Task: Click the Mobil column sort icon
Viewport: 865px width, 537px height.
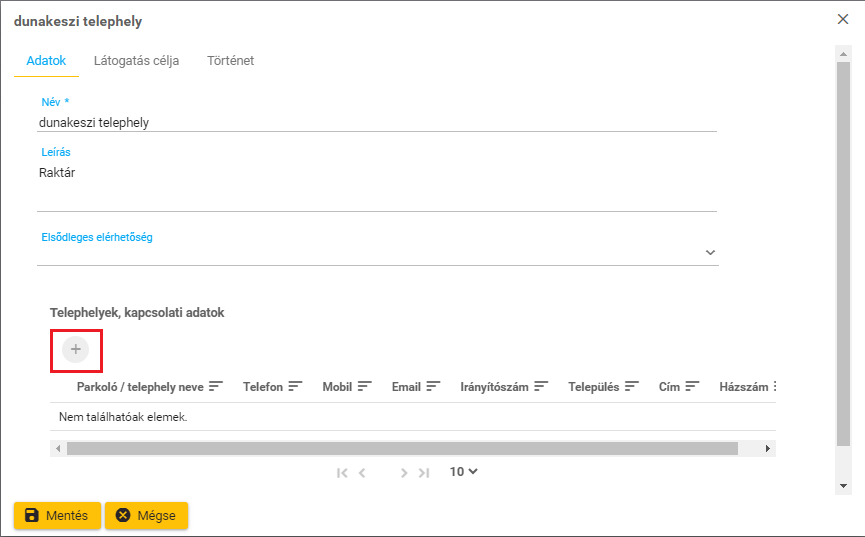Action: pyautogui.click(x=365, y=386)
